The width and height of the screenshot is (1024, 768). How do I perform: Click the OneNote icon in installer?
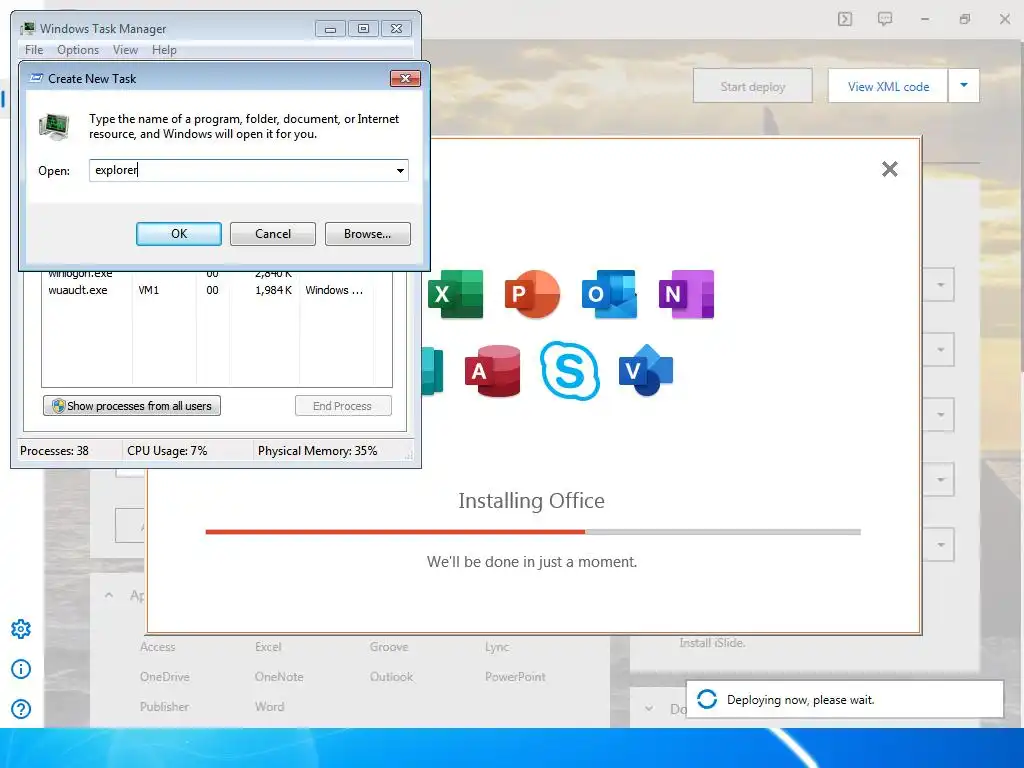pos(686,294)
